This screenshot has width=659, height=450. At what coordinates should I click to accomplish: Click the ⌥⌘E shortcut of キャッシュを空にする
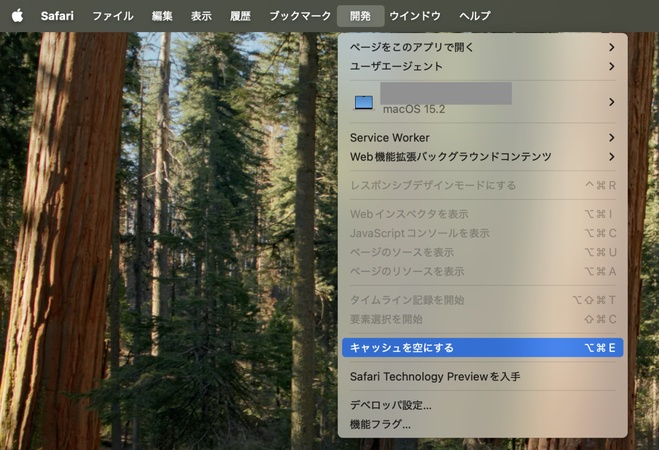coord(600,348)
